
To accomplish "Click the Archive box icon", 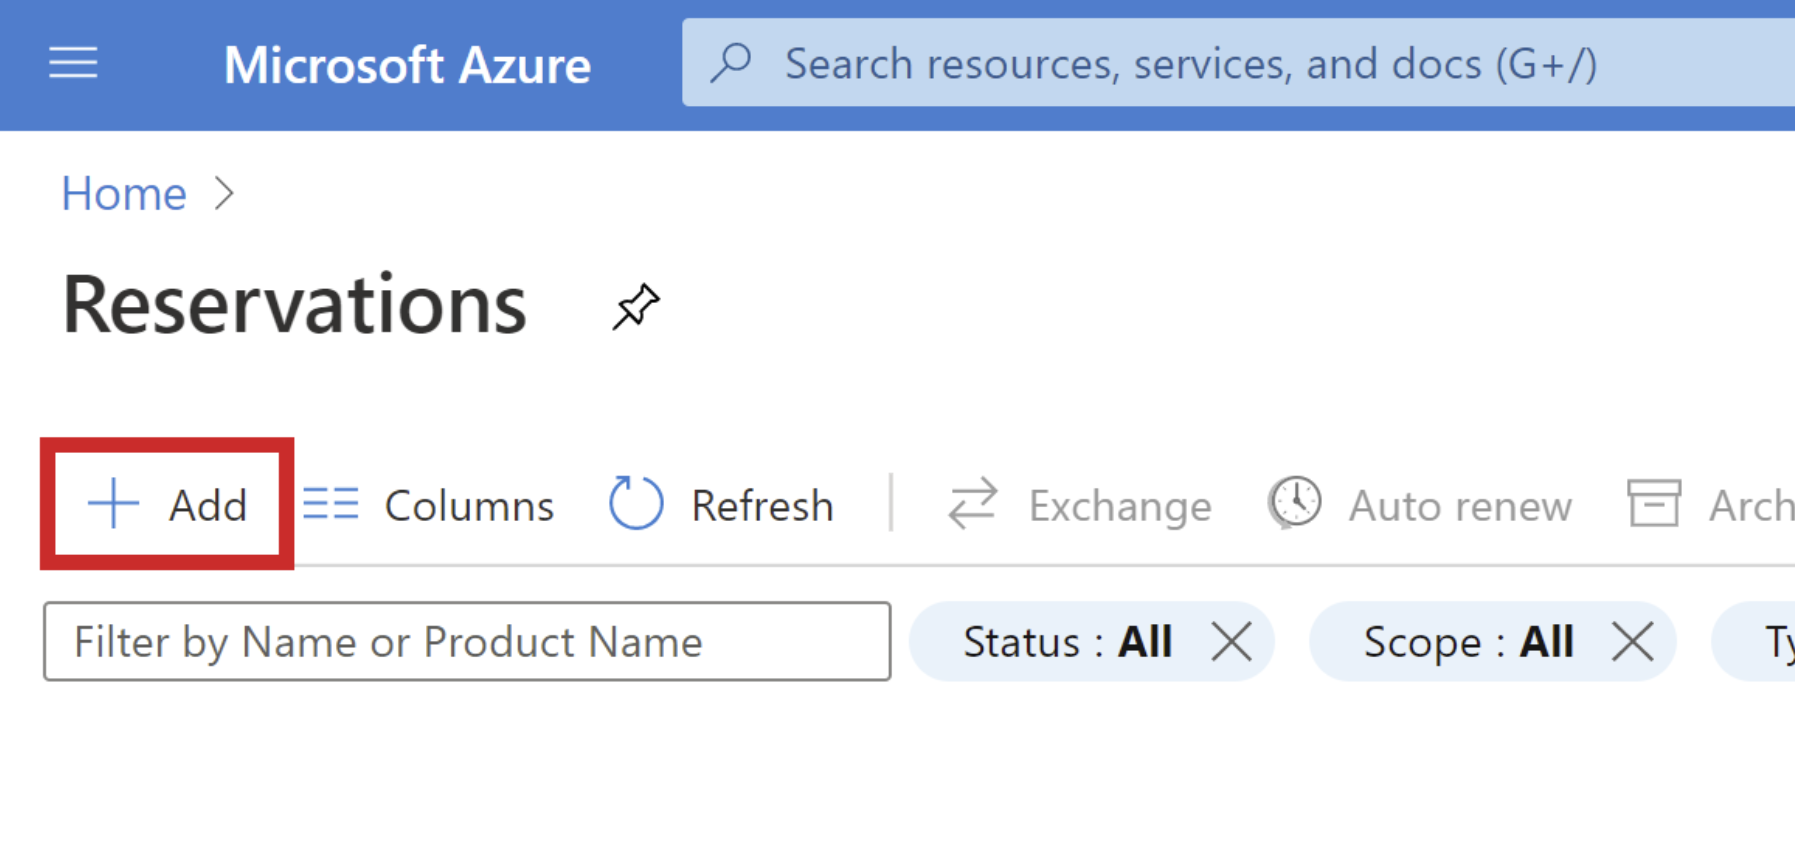I will (1653, 503).
